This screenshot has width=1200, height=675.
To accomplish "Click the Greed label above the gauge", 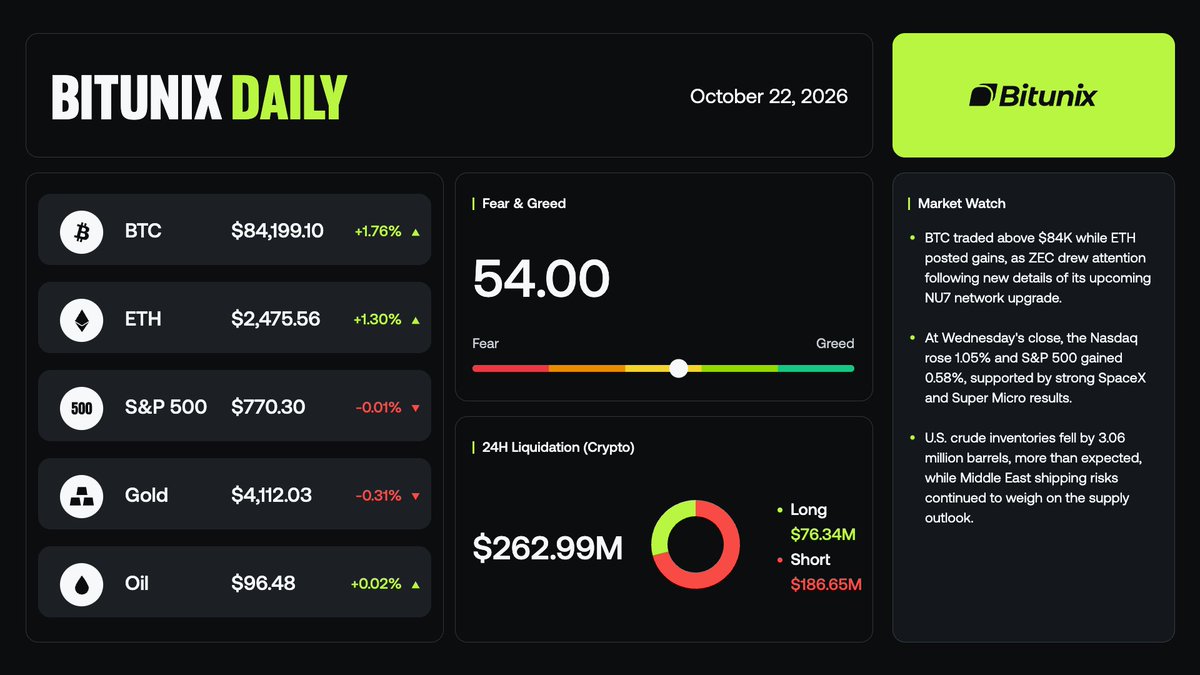I will 835,343.
